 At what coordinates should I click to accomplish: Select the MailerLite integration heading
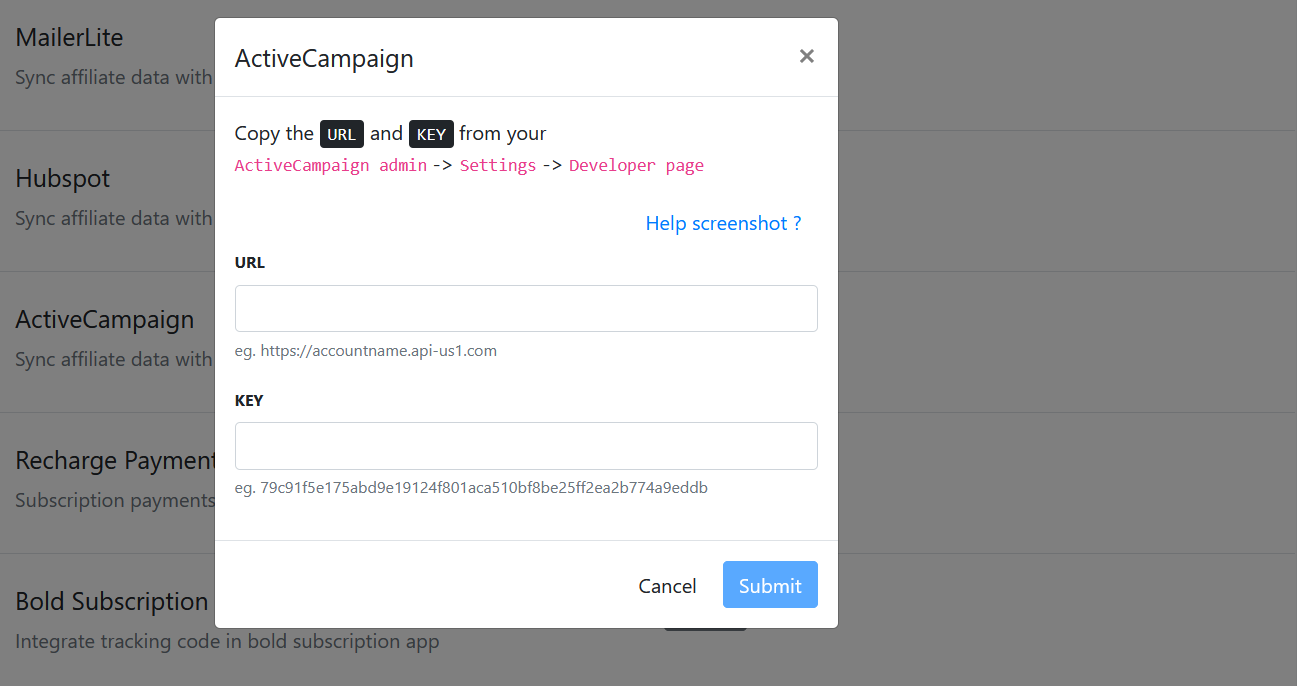coord(70,38)
